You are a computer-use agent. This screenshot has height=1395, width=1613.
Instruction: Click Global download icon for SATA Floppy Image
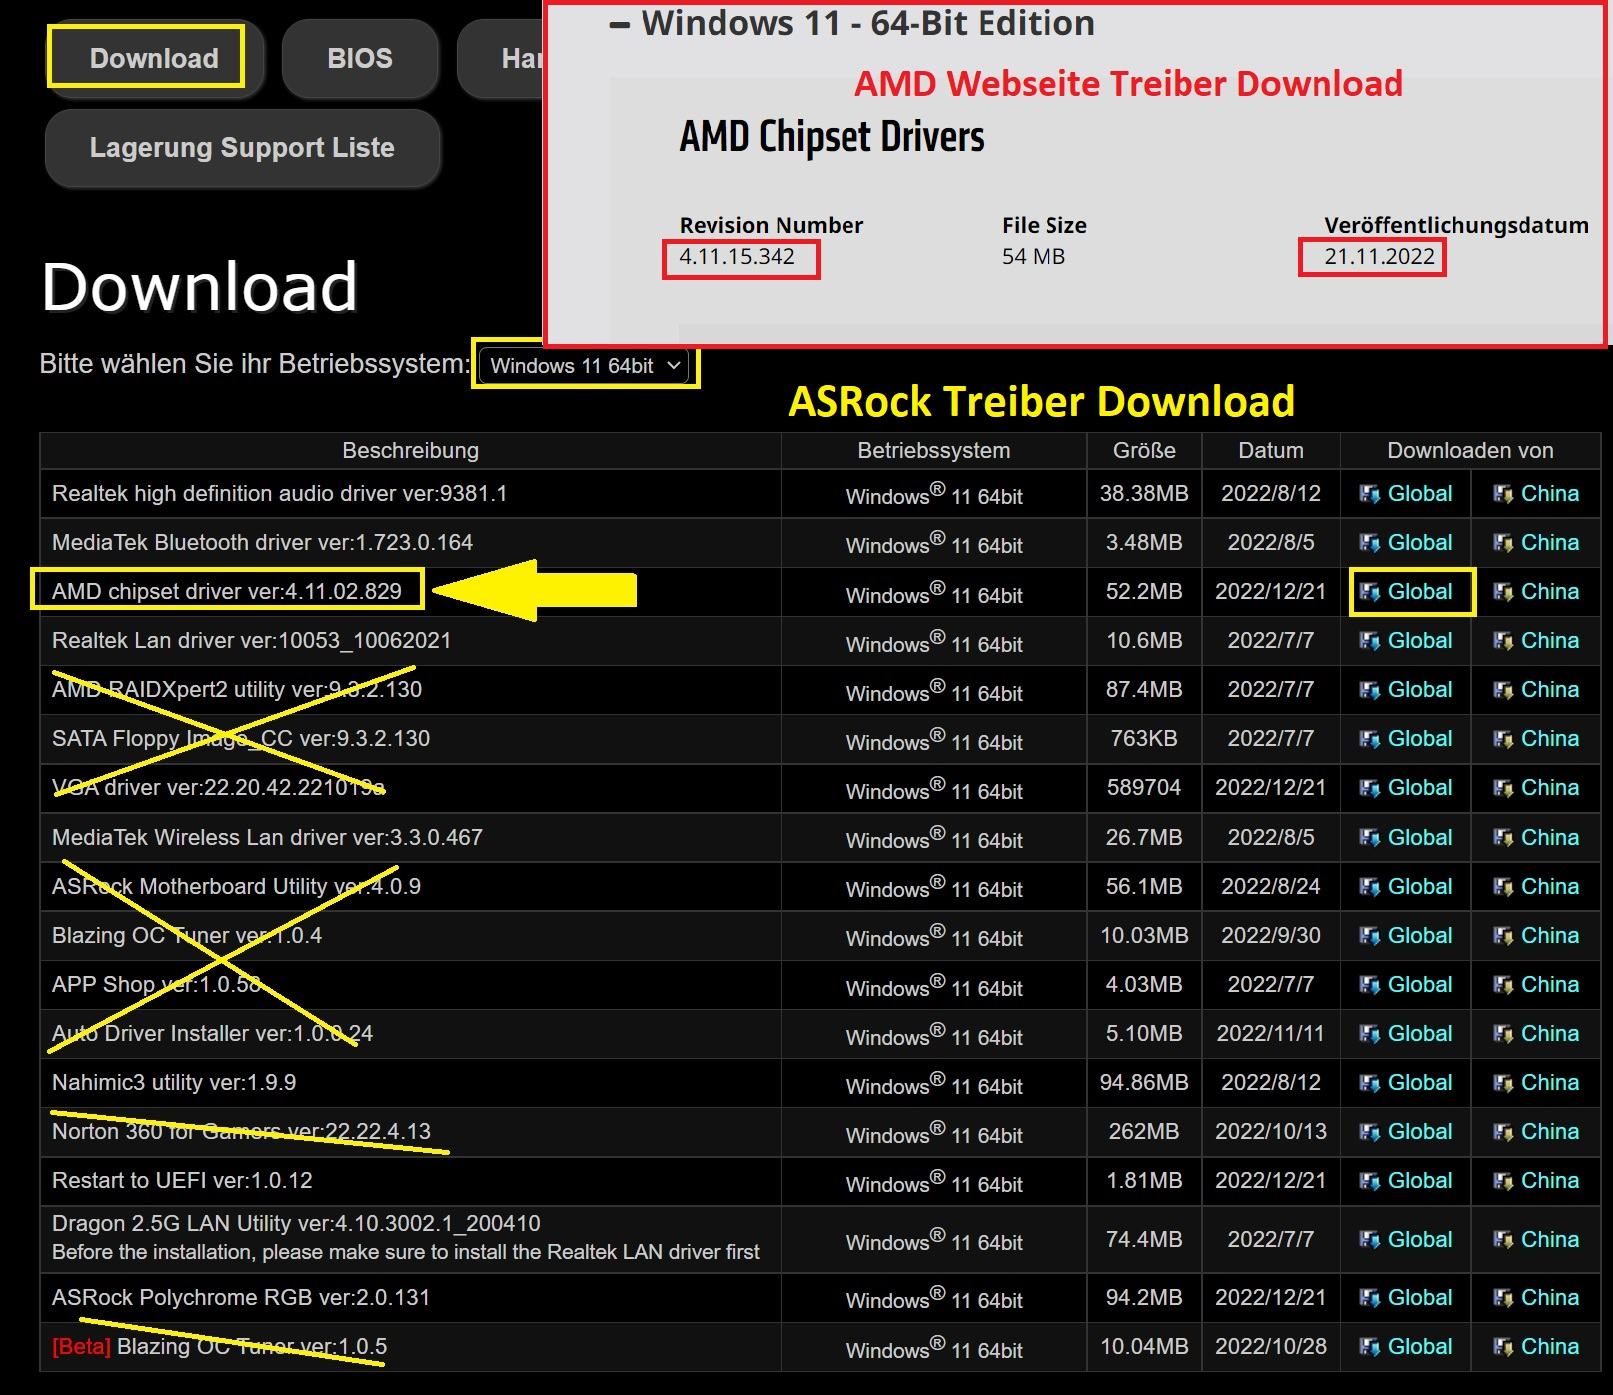tap(1369, 739)
